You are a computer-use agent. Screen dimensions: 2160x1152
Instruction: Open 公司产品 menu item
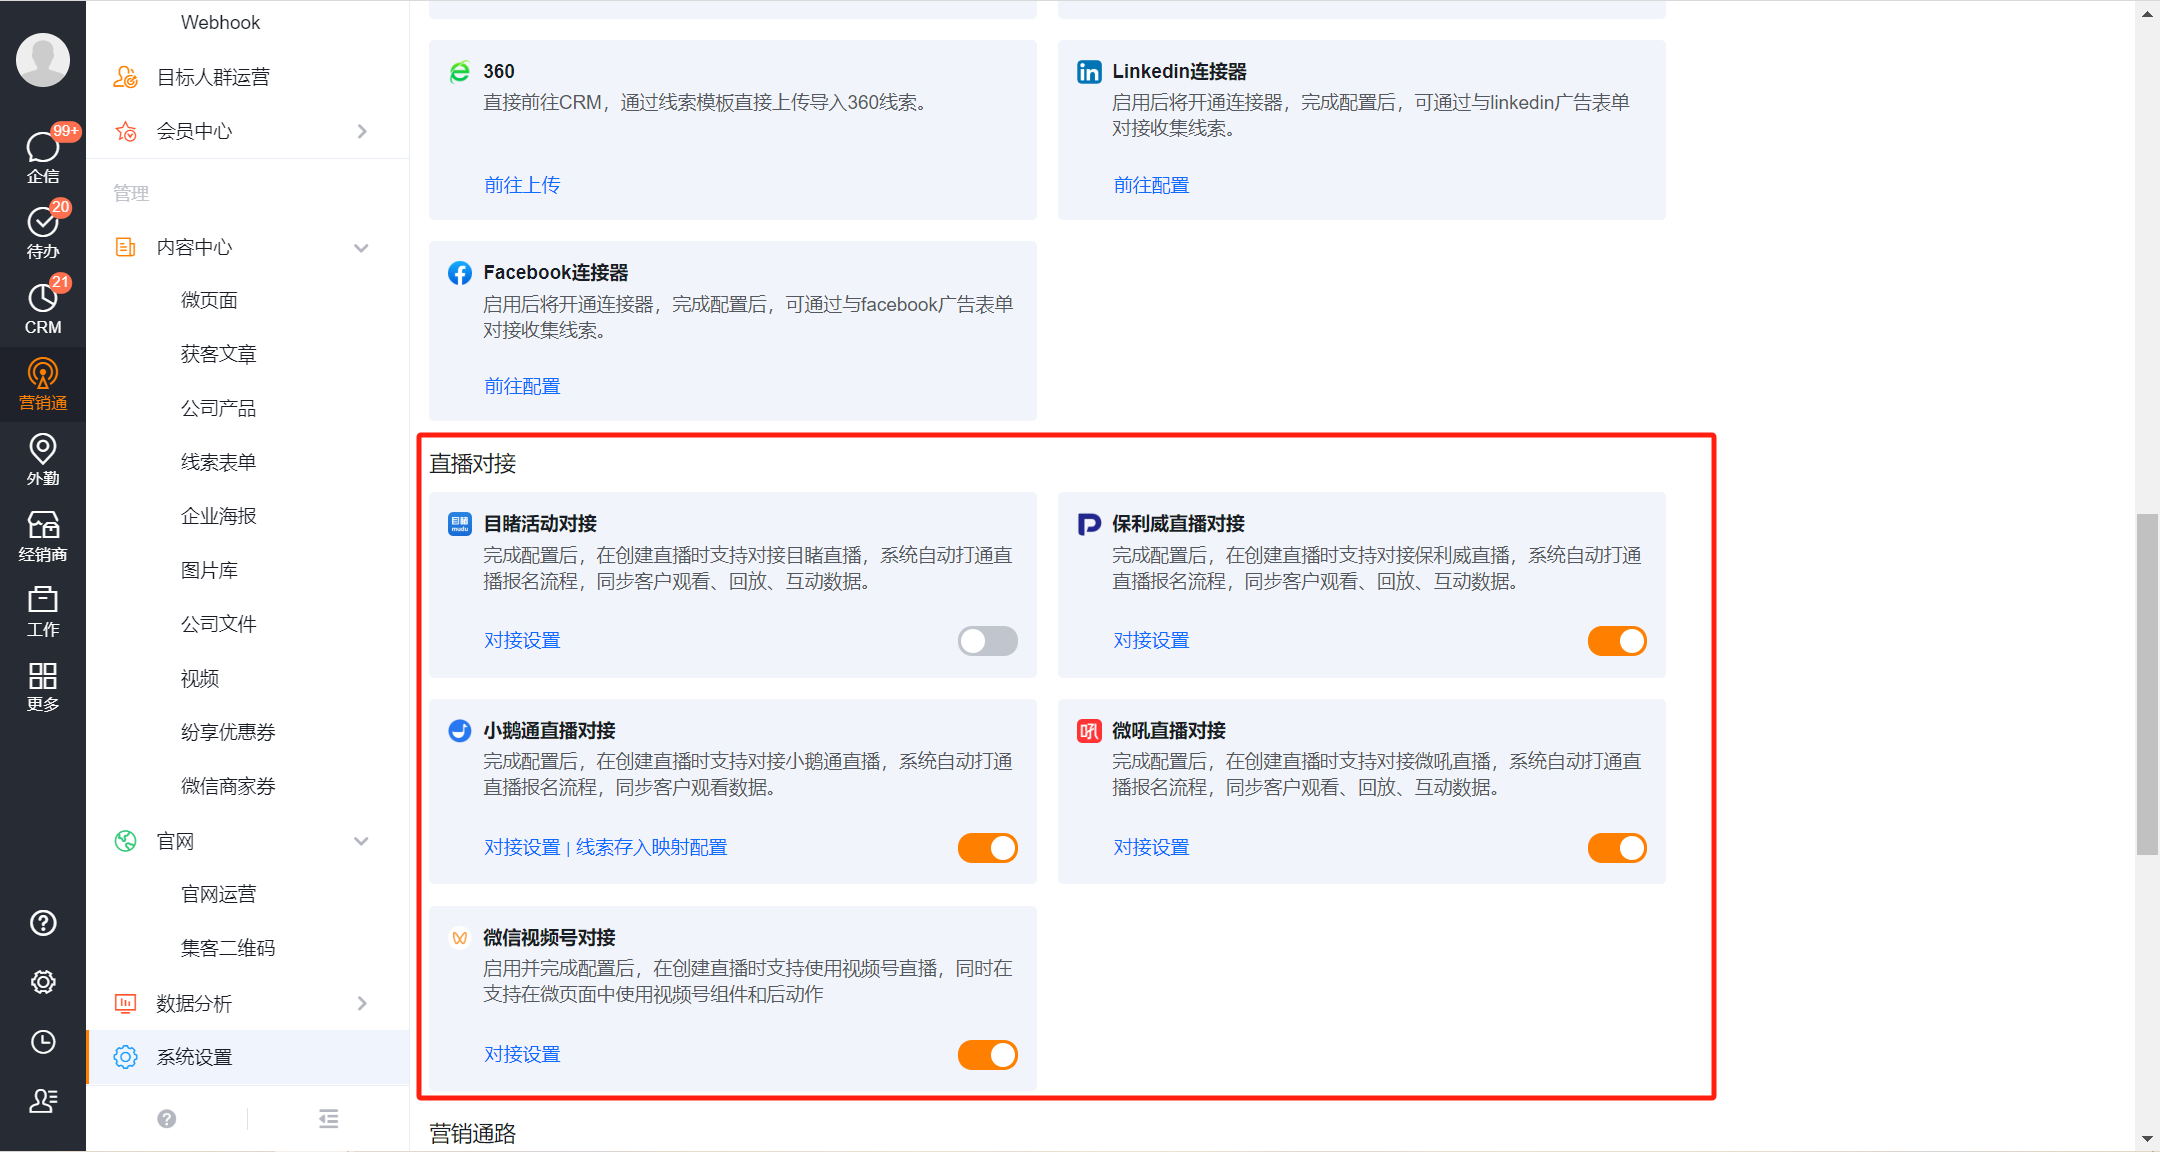(218, 408)
